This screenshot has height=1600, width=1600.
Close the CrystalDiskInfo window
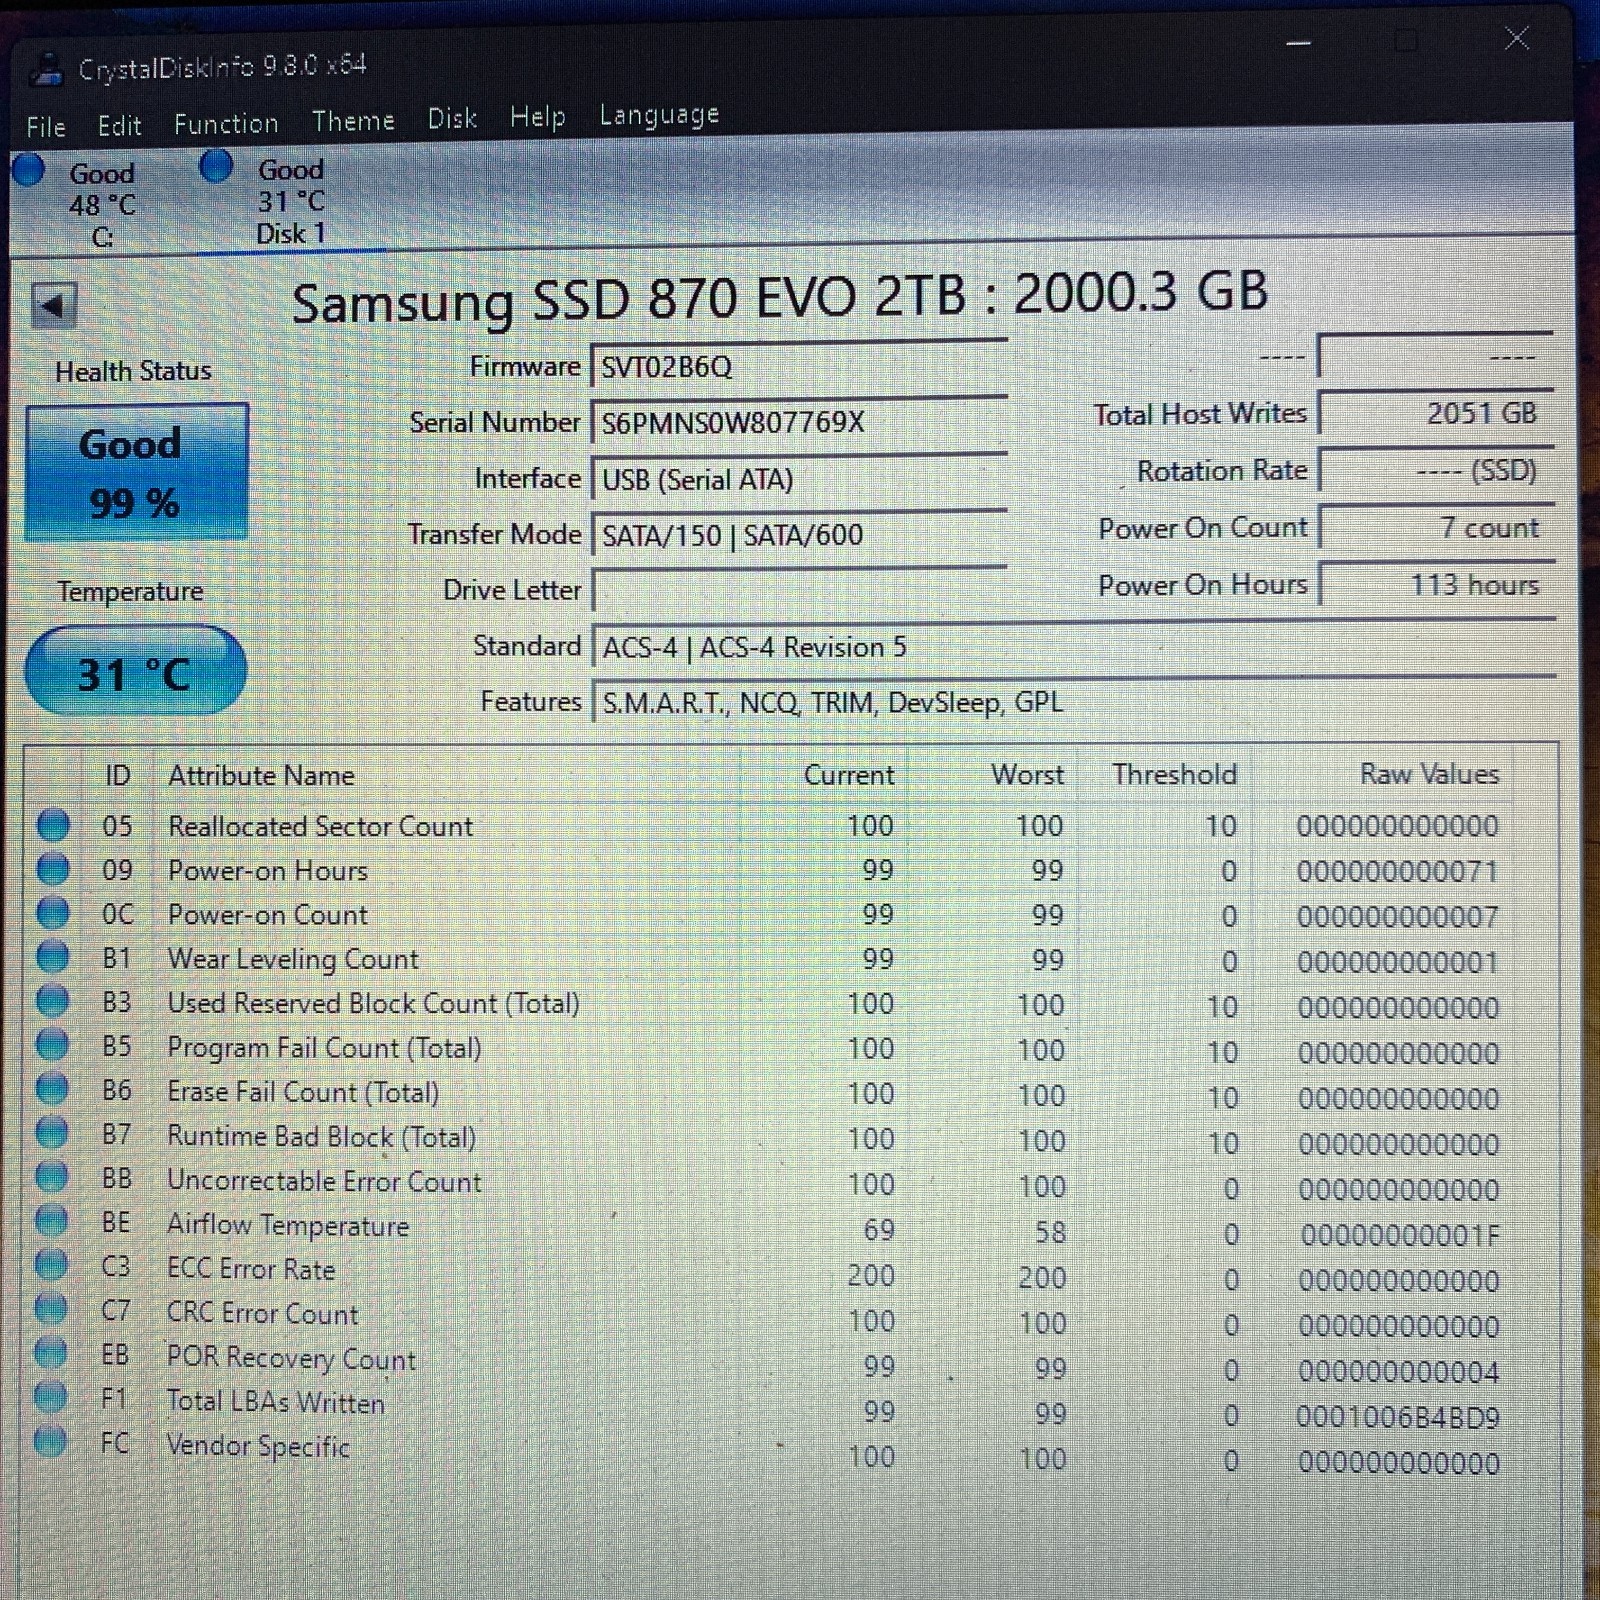pyautogui.click(x=1517, y=39)
